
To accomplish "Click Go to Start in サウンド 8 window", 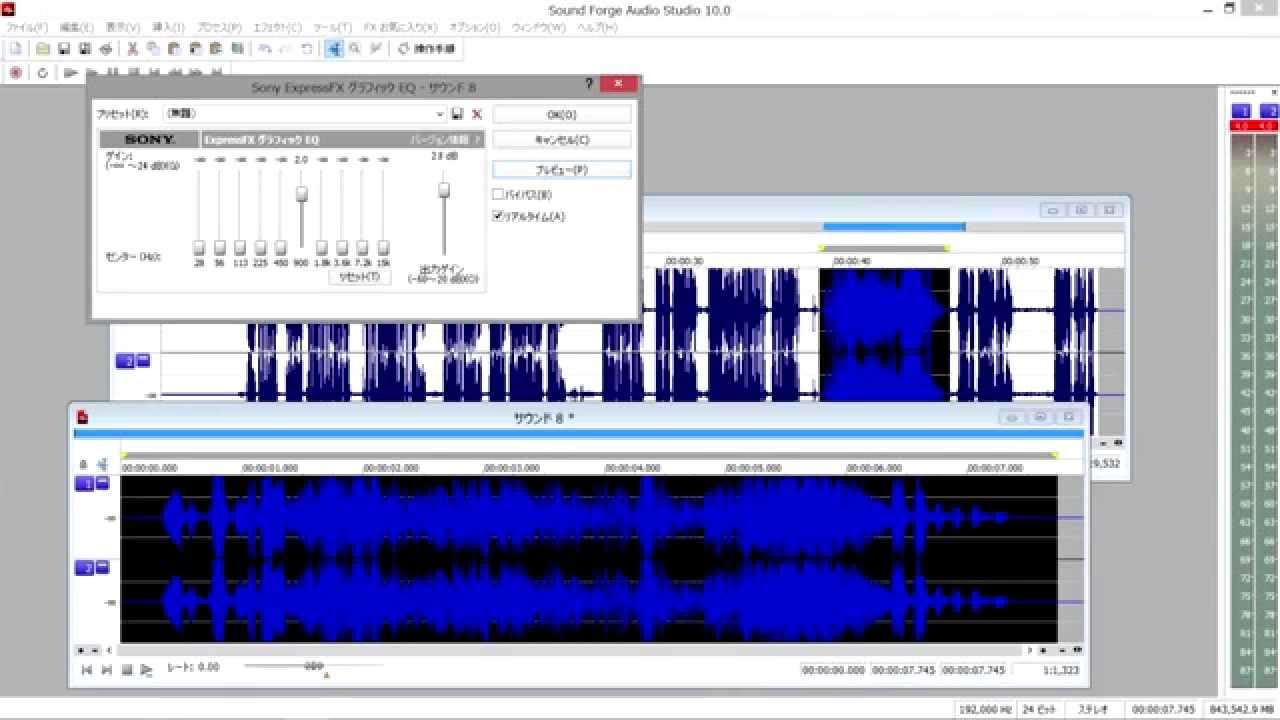I will pos(87,669).
